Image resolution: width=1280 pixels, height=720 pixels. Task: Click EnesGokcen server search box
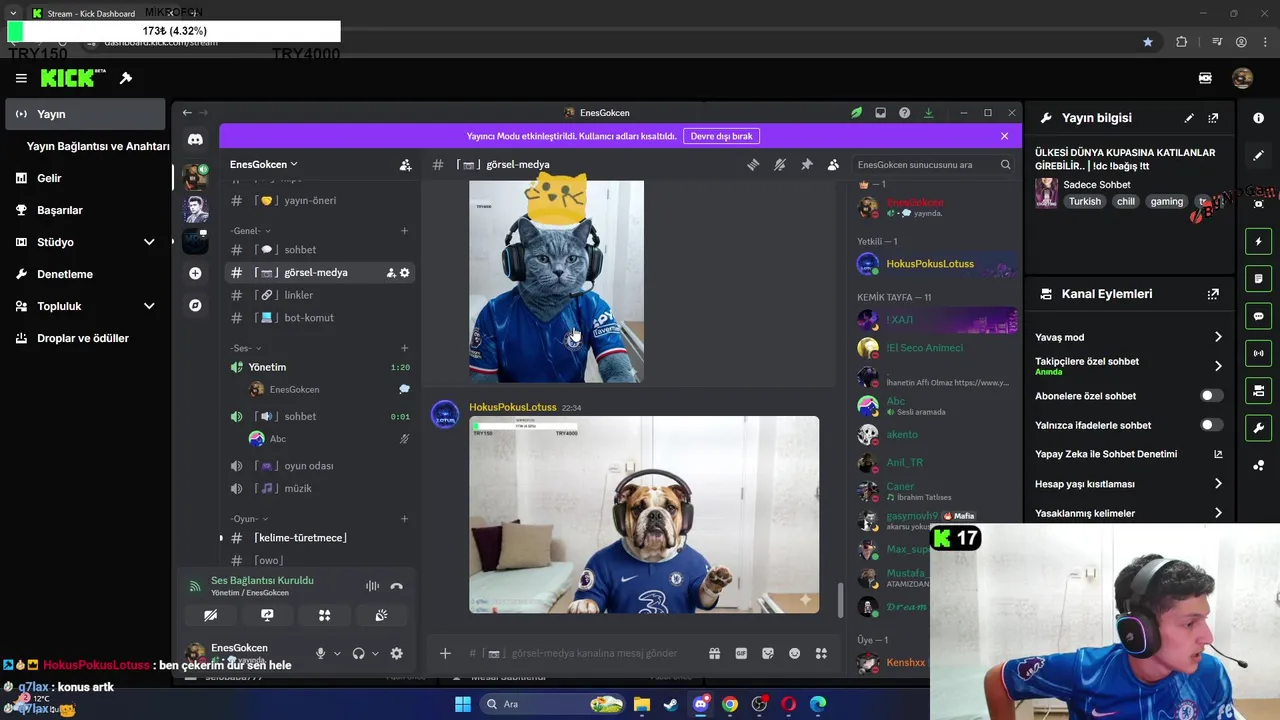[933, 165]
